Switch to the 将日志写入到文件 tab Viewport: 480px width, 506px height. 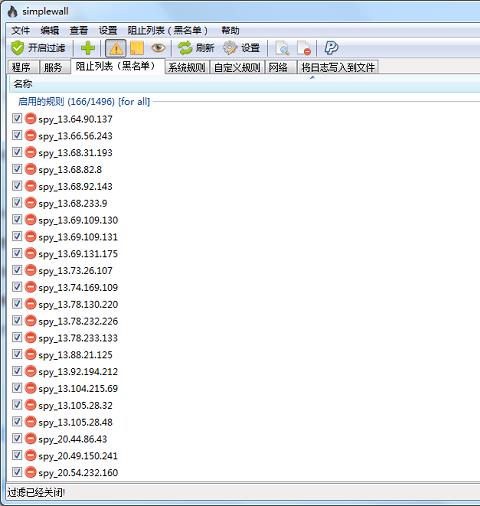(x=338, y=67)
